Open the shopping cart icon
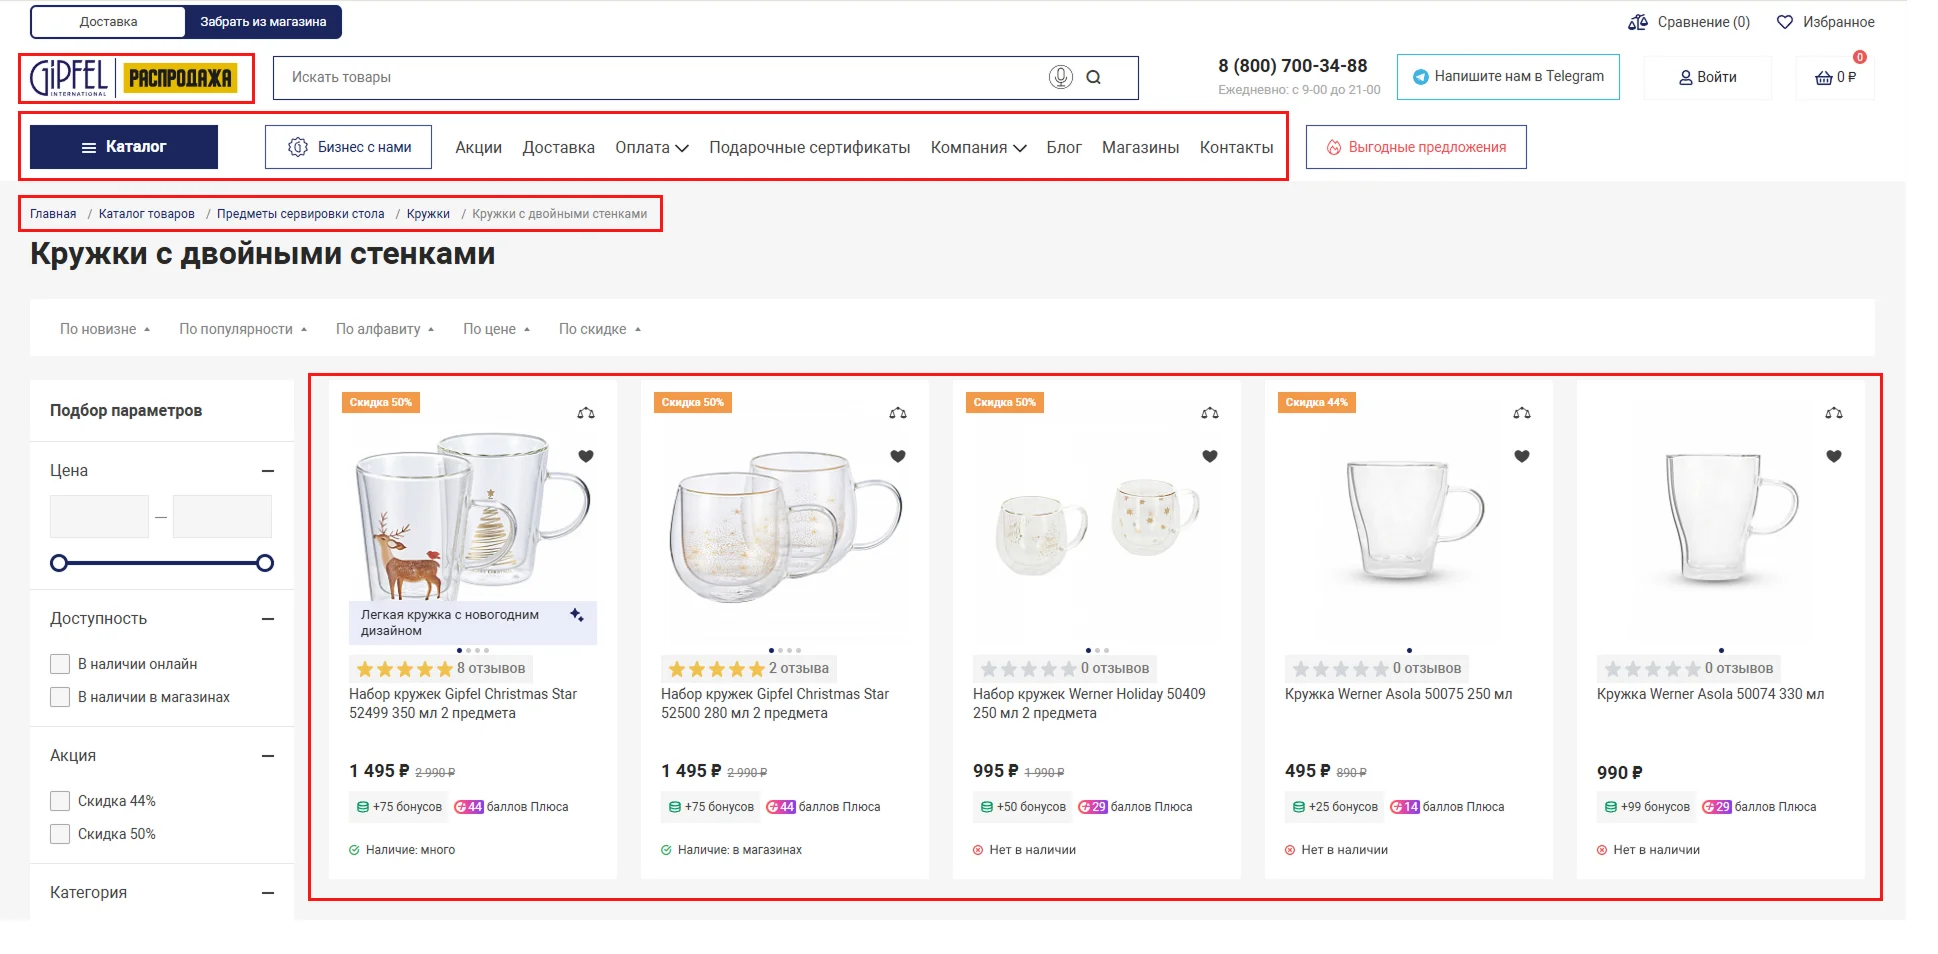This screenshot has width=1938, height=954. (x=1824, y=77)
